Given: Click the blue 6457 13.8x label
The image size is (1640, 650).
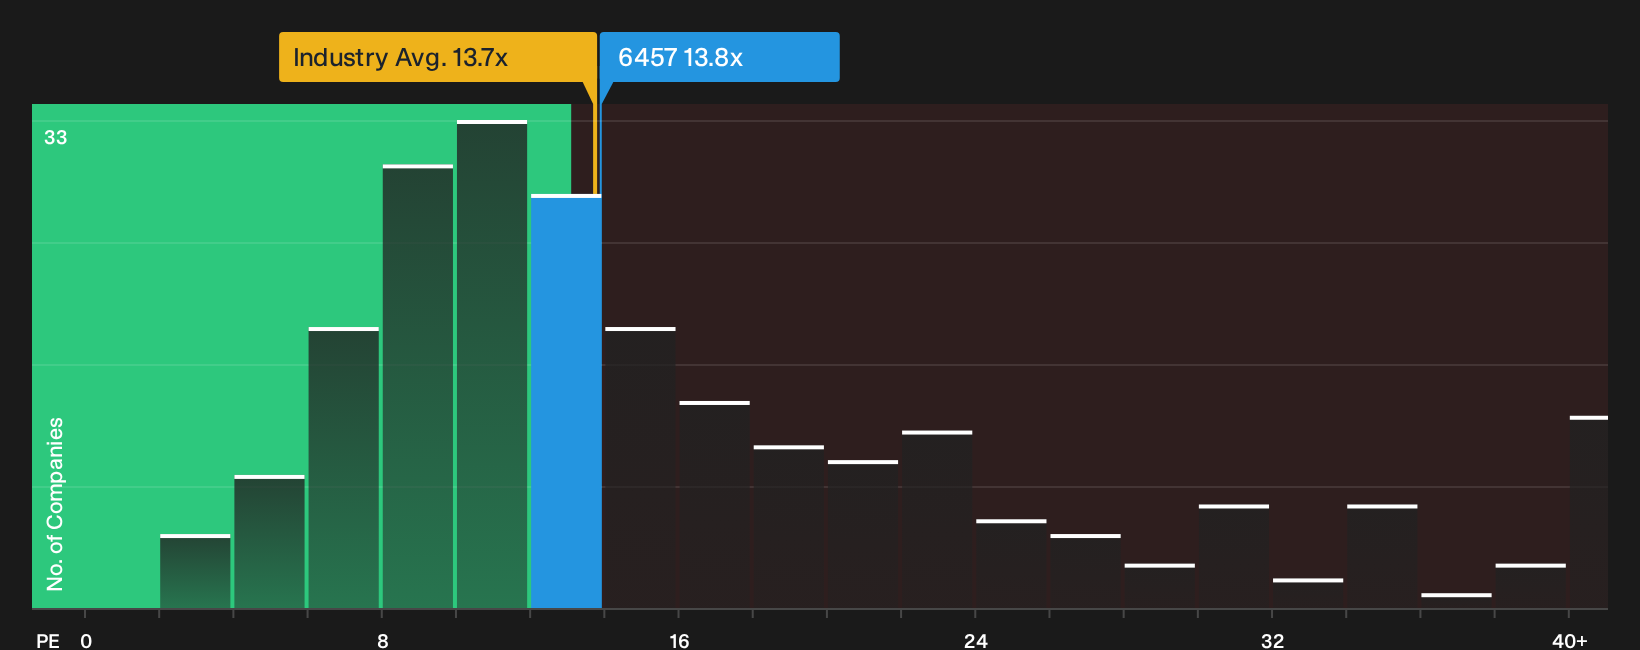Looking at the screenshot, I should [x=719, y=57].
